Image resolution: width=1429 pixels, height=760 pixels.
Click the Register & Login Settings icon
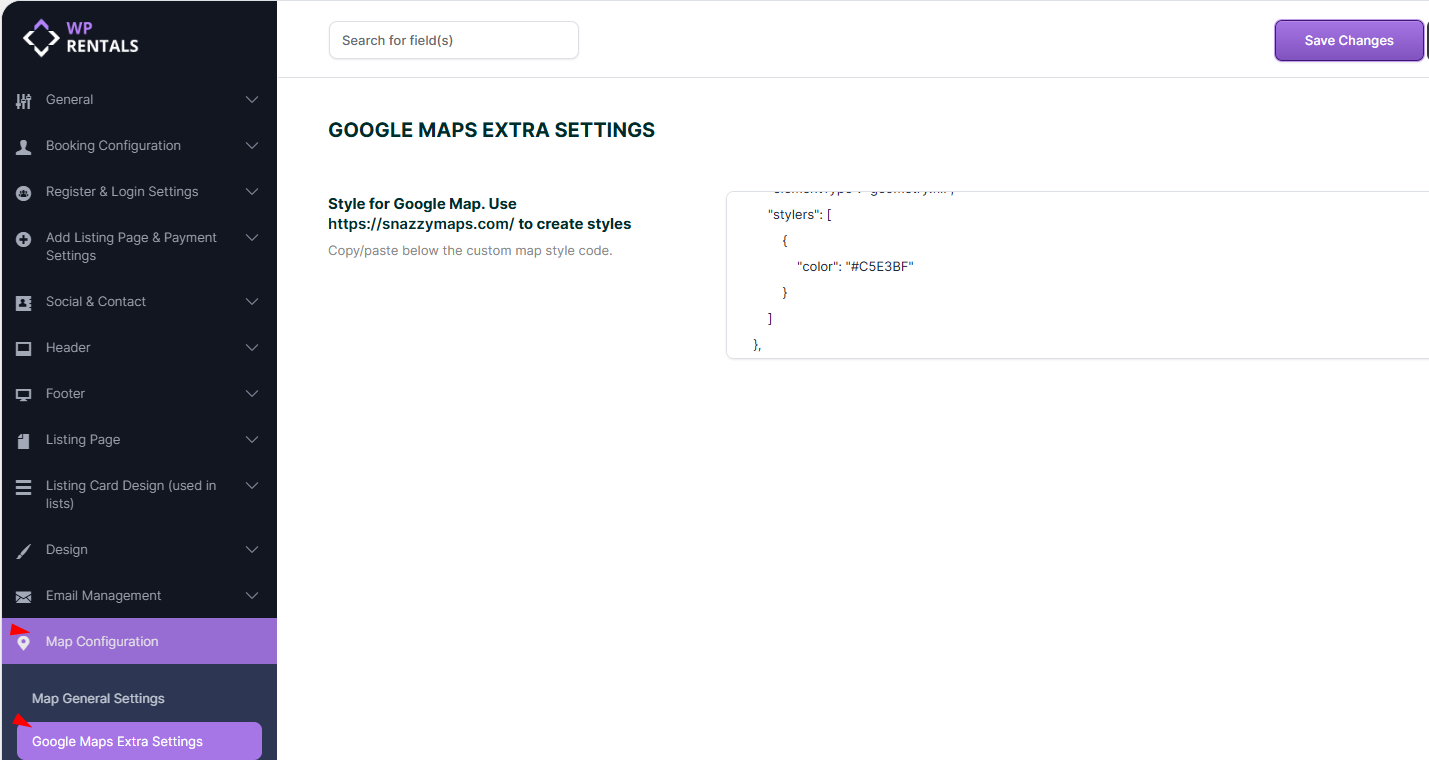(24, 192)
